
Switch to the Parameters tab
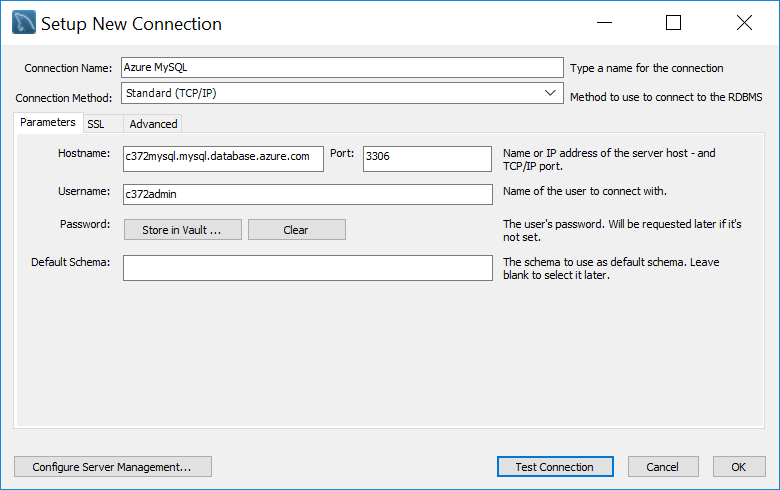point(48,122)
